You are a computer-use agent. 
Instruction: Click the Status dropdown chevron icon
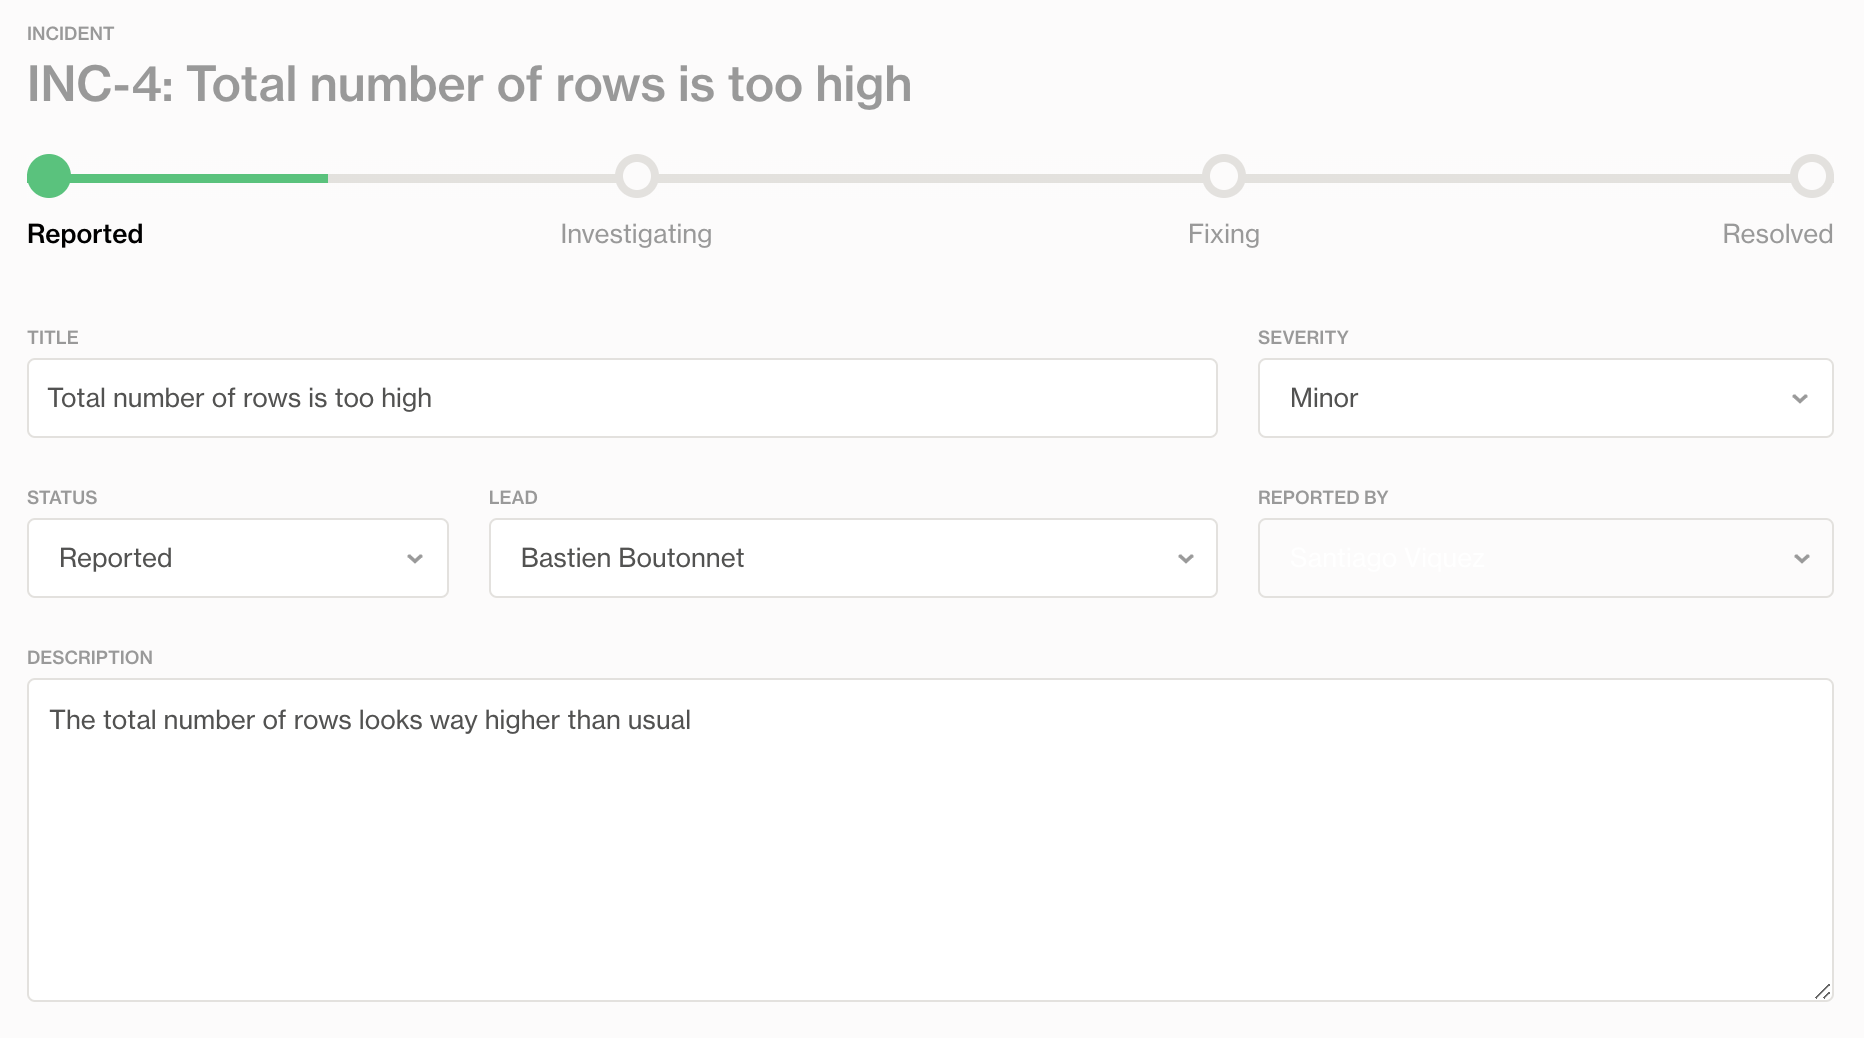415,559
